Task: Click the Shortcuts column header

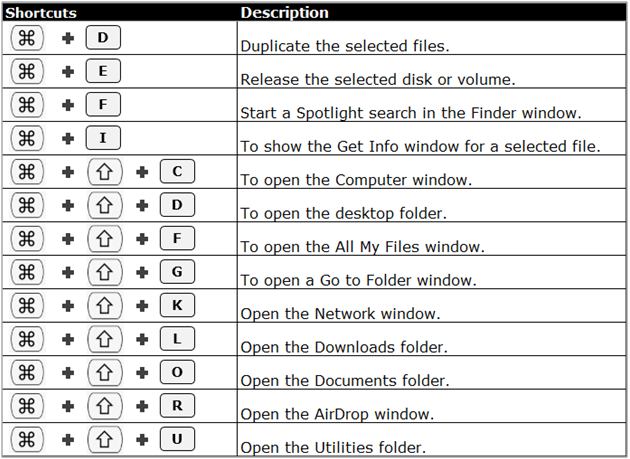Action: coord(41,12)
